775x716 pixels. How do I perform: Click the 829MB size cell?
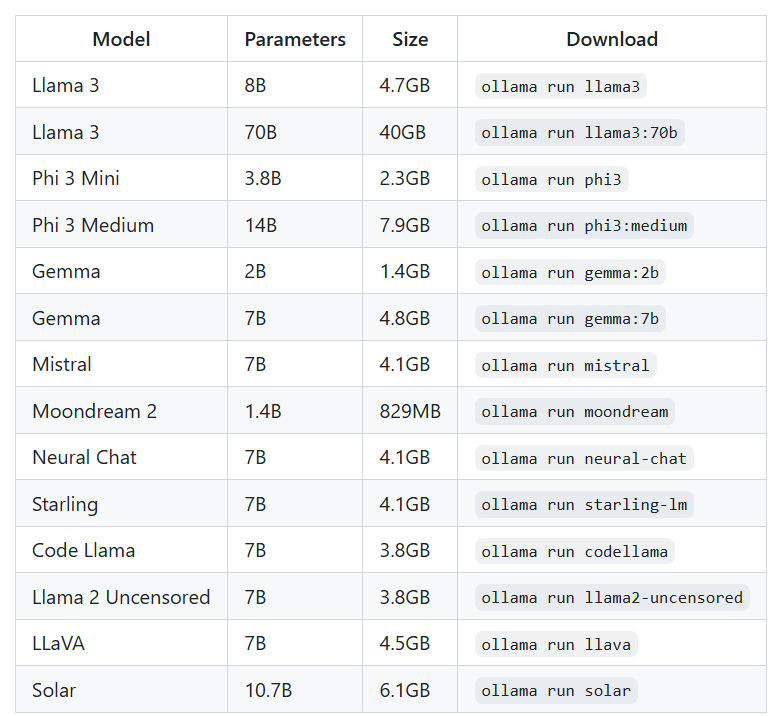(x=410, y=411)
